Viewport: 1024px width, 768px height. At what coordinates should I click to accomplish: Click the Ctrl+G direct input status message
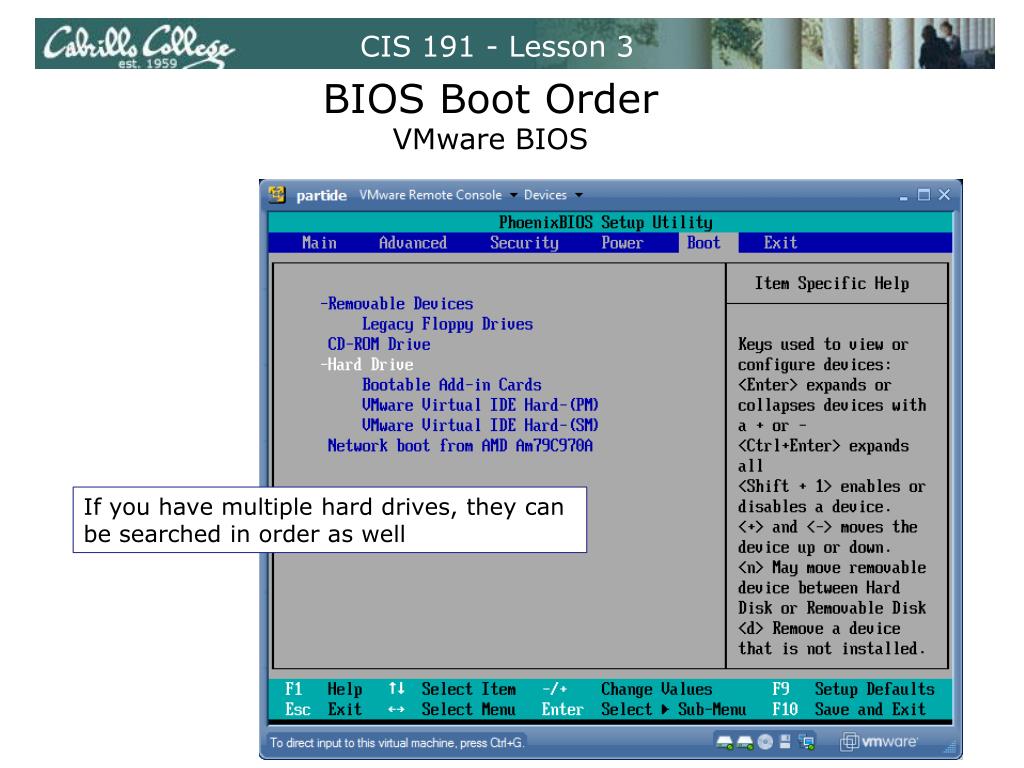(396, 743)
